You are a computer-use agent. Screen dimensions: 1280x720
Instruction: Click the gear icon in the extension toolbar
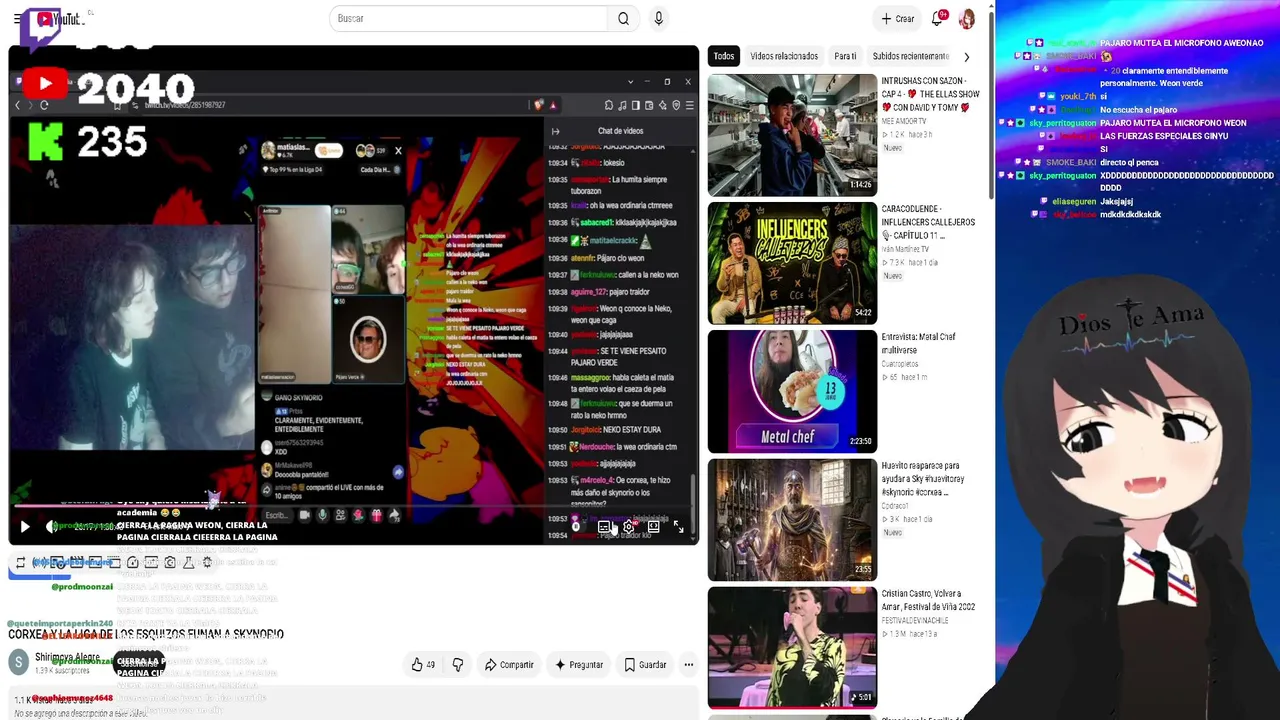click(x=207, y=563)
